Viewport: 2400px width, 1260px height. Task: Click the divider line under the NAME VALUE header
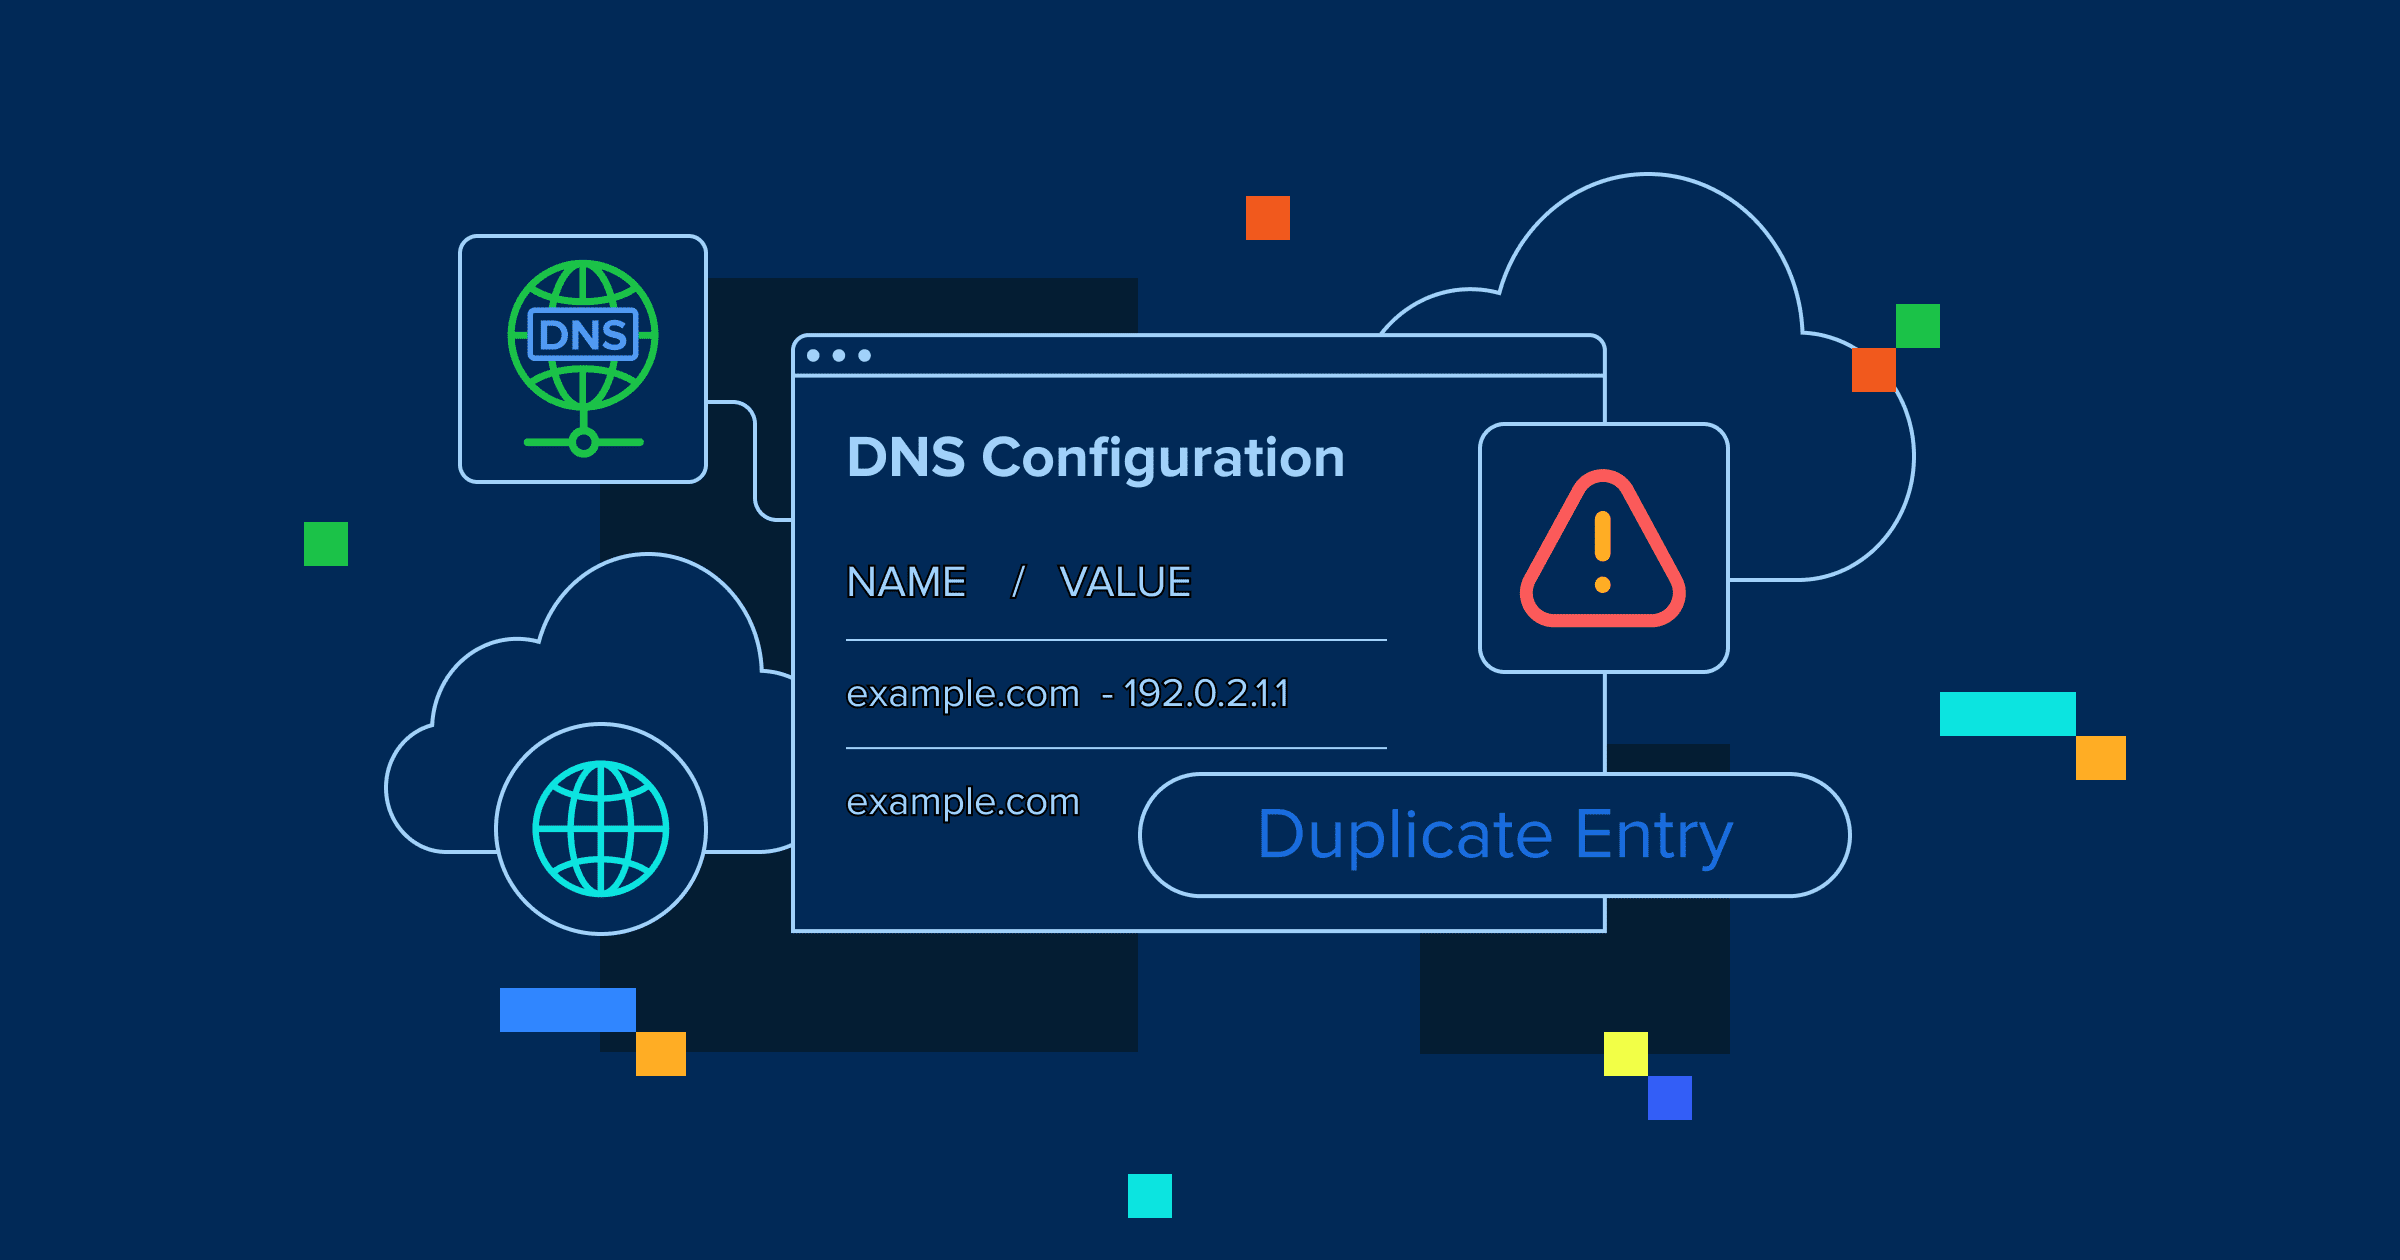pyautogui.click(x=1117, y=638)
